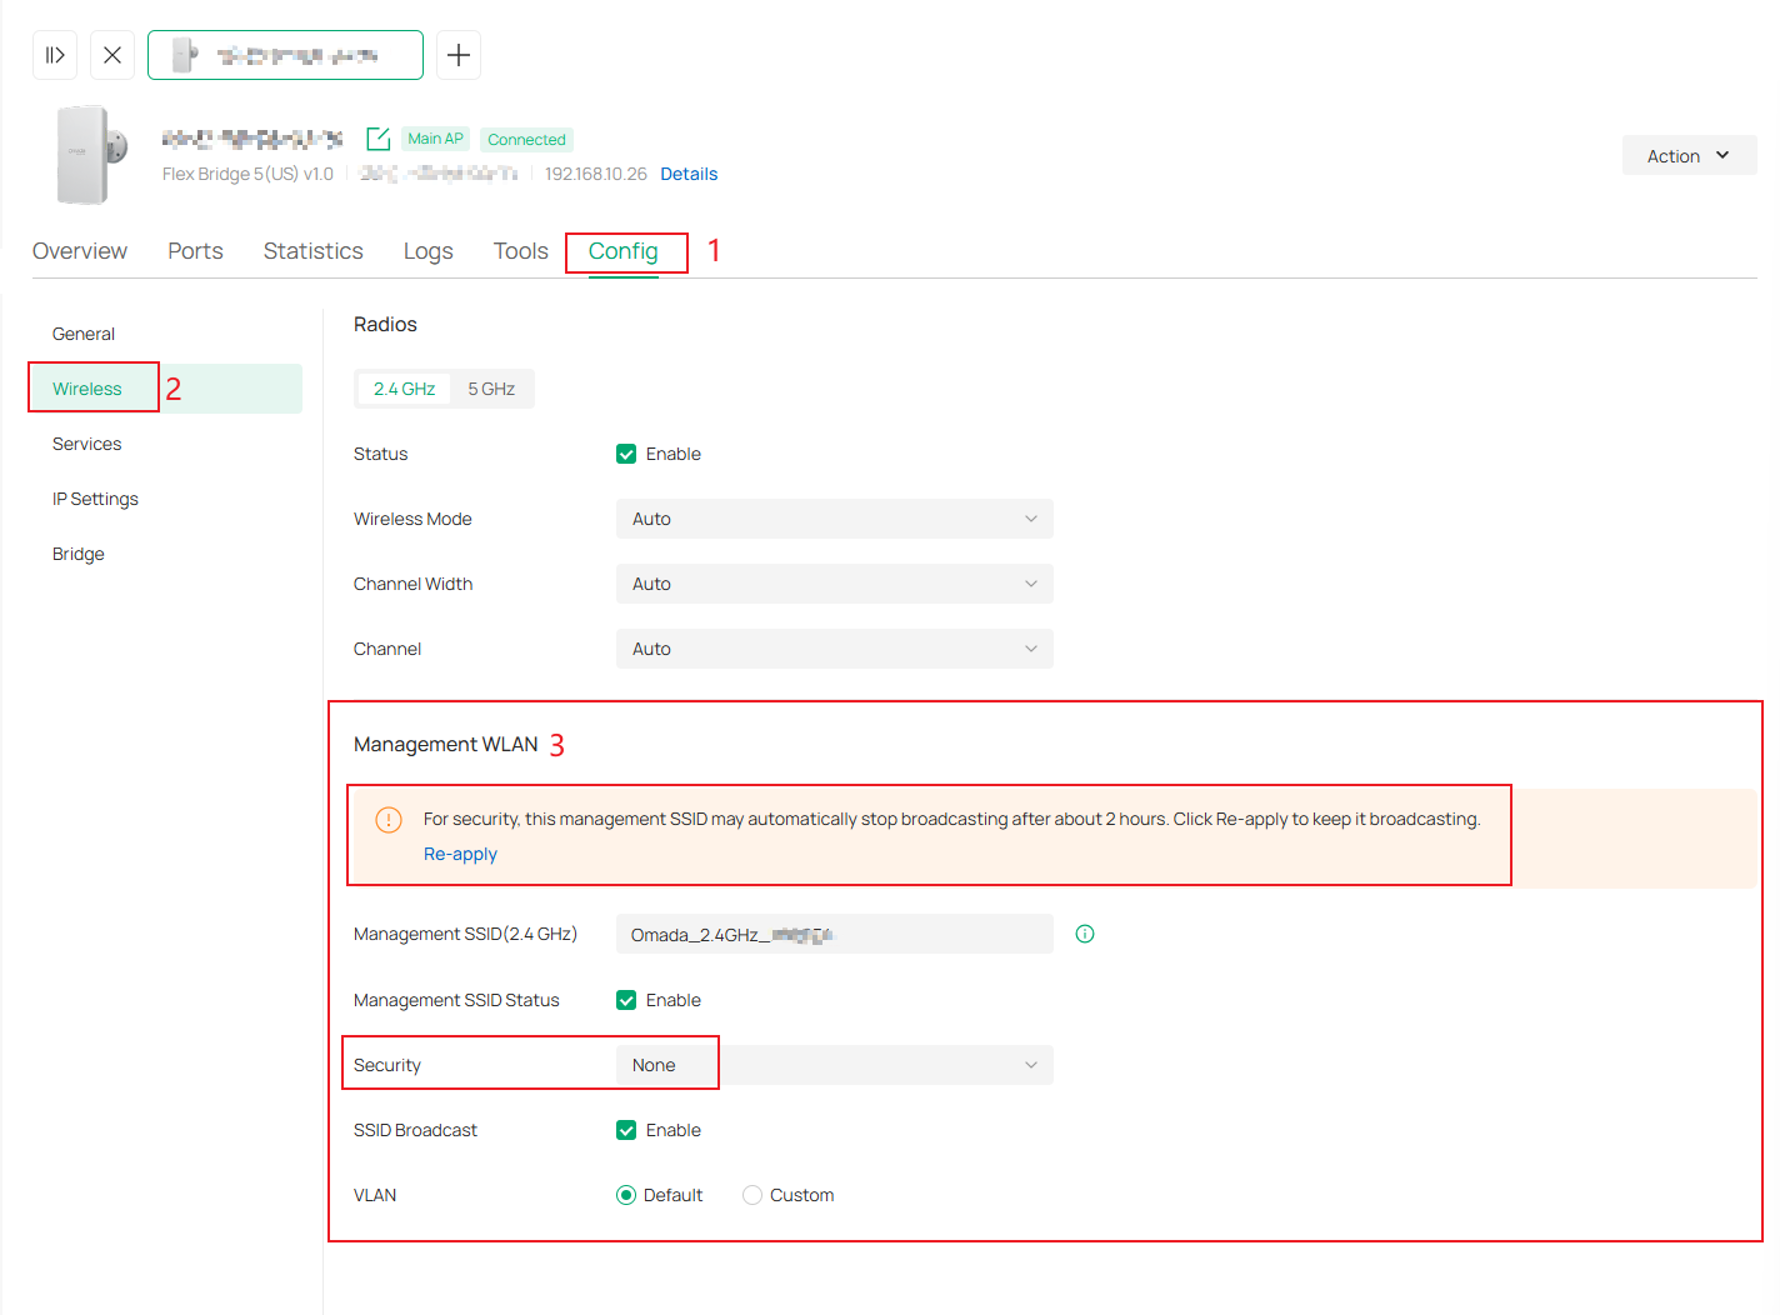Click the info icon beside Management SSID
The height and width of the screenshot is (1315, 1780).
pyautogui.click(x=1084, y=934)
